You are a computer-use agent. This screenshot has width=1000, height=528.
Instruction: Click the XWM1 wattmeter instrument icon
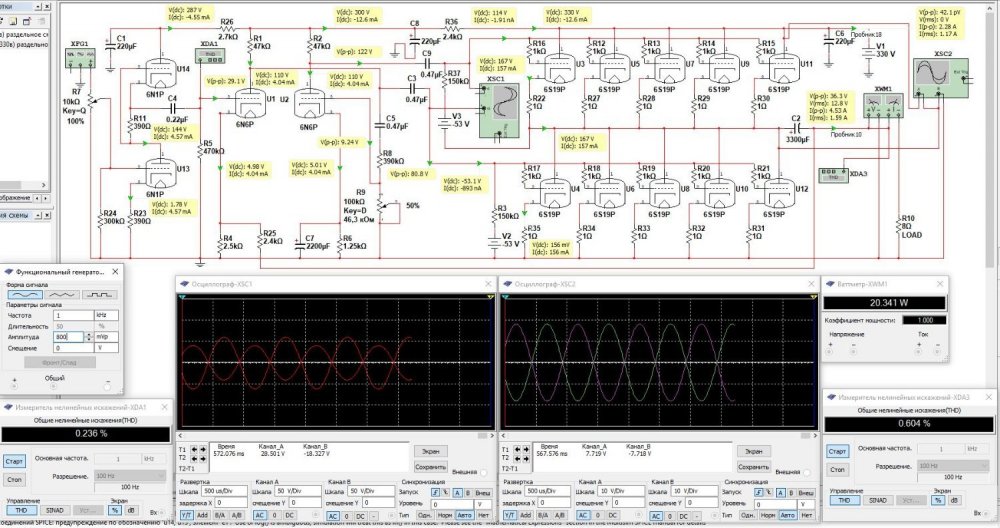click(883, 105)
